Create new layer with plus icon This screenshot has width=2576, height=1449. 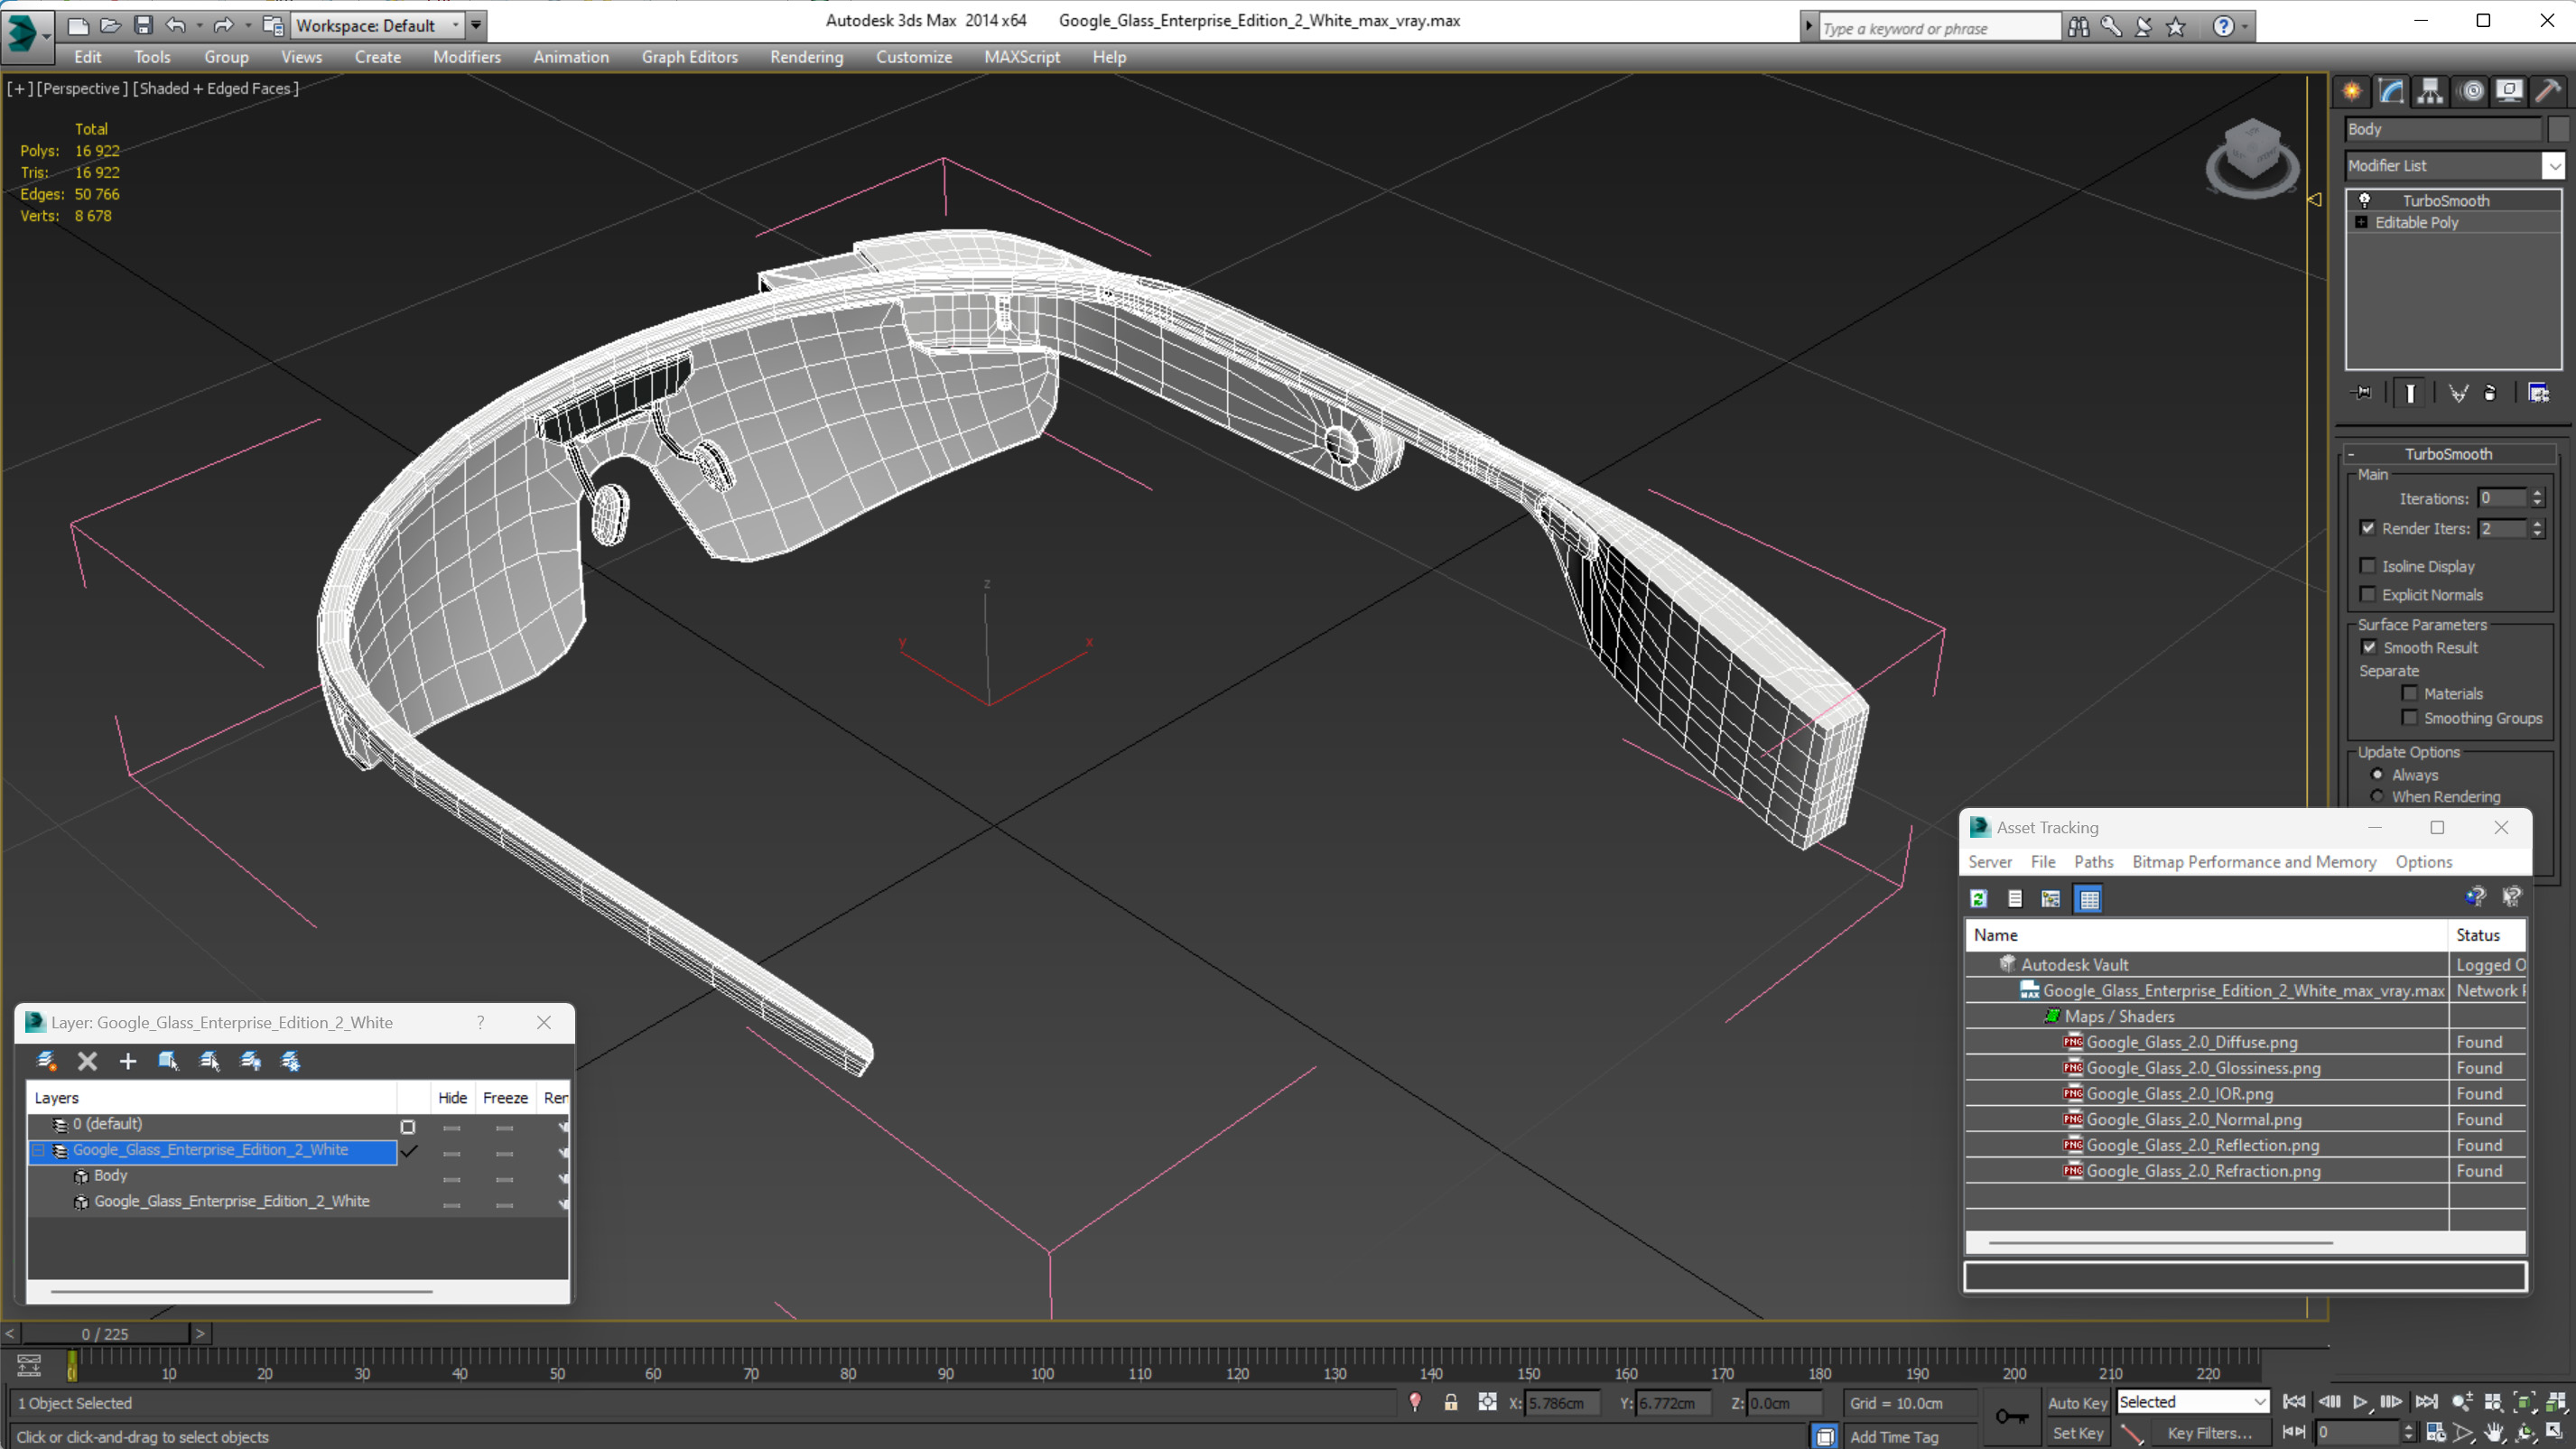pyautogui.click(x=127, y=1061)
